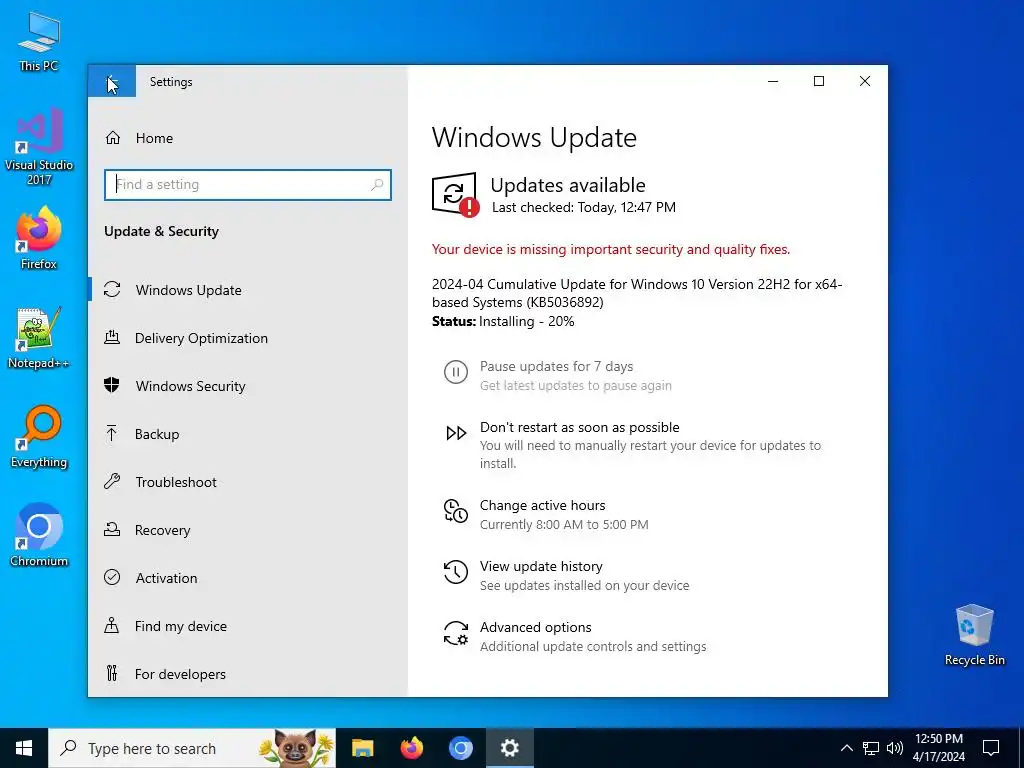Open the notification action center
This screenshot has height=768, width=1024.
click(991, 748)
